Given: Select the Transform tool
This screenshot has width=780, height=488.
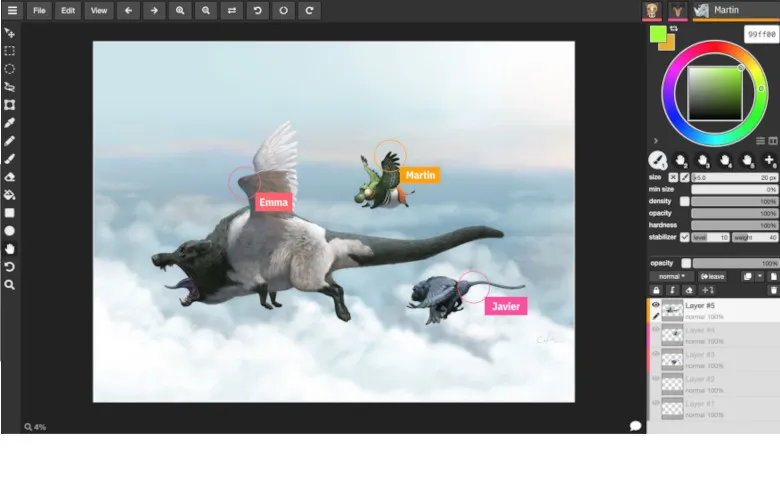Looking at the screenshot, I should [9, 104].
